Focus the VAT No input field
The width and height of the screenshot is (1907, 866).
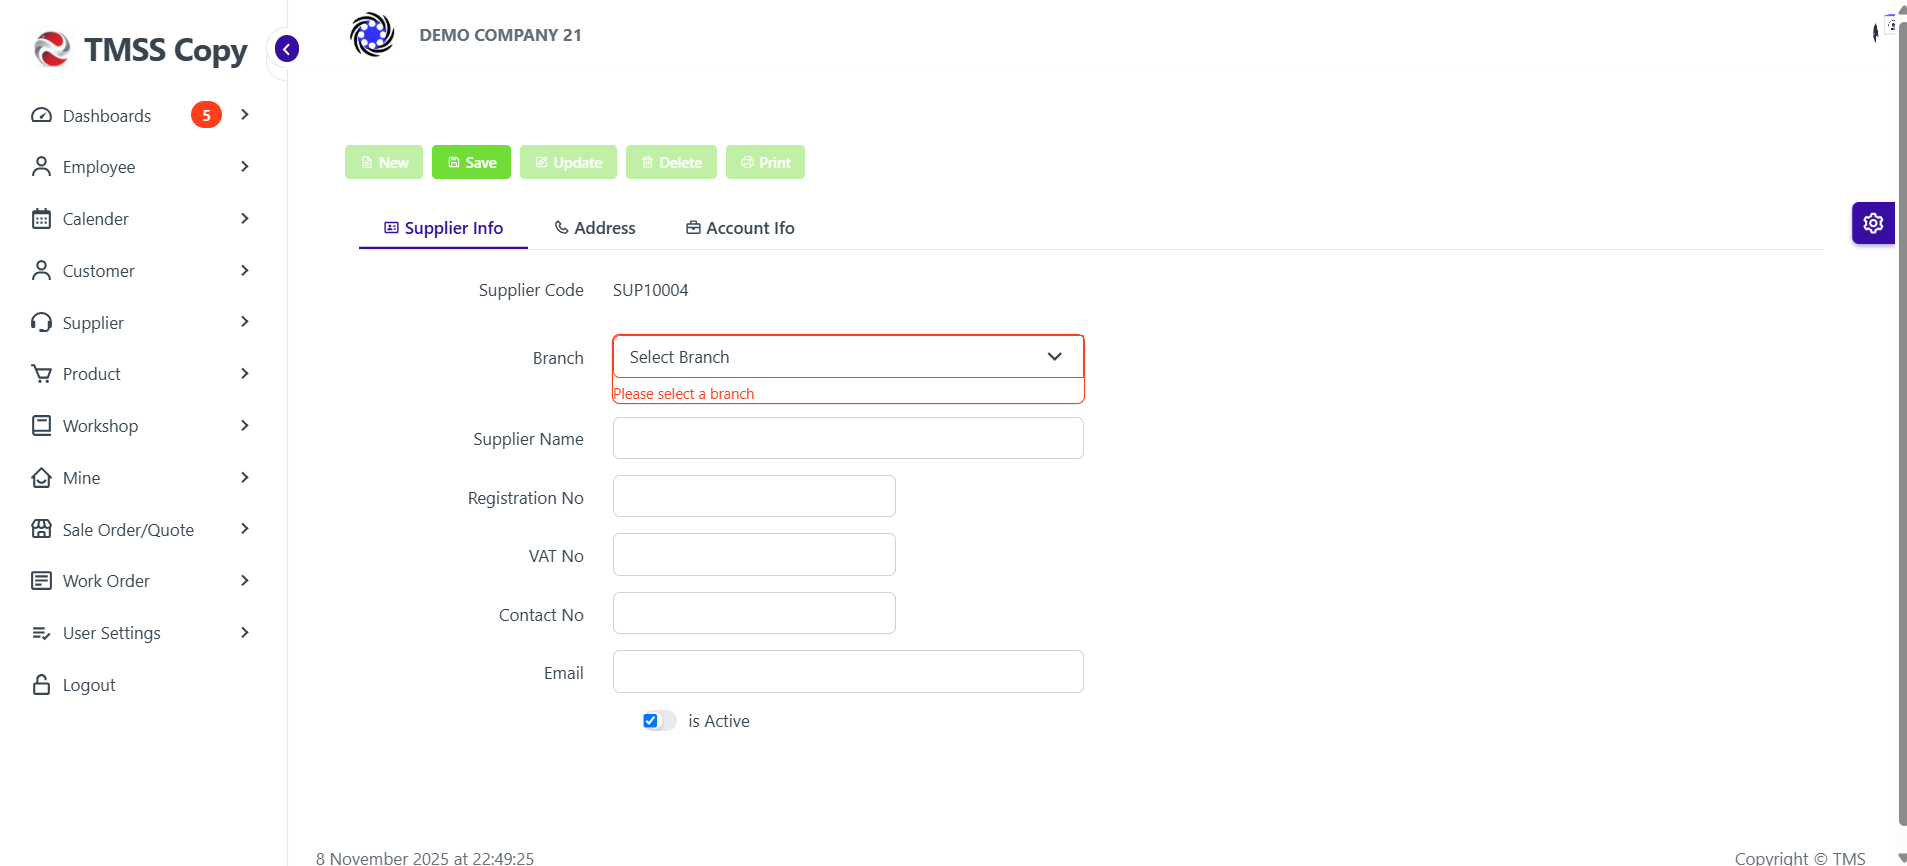[x=754, y=554]
